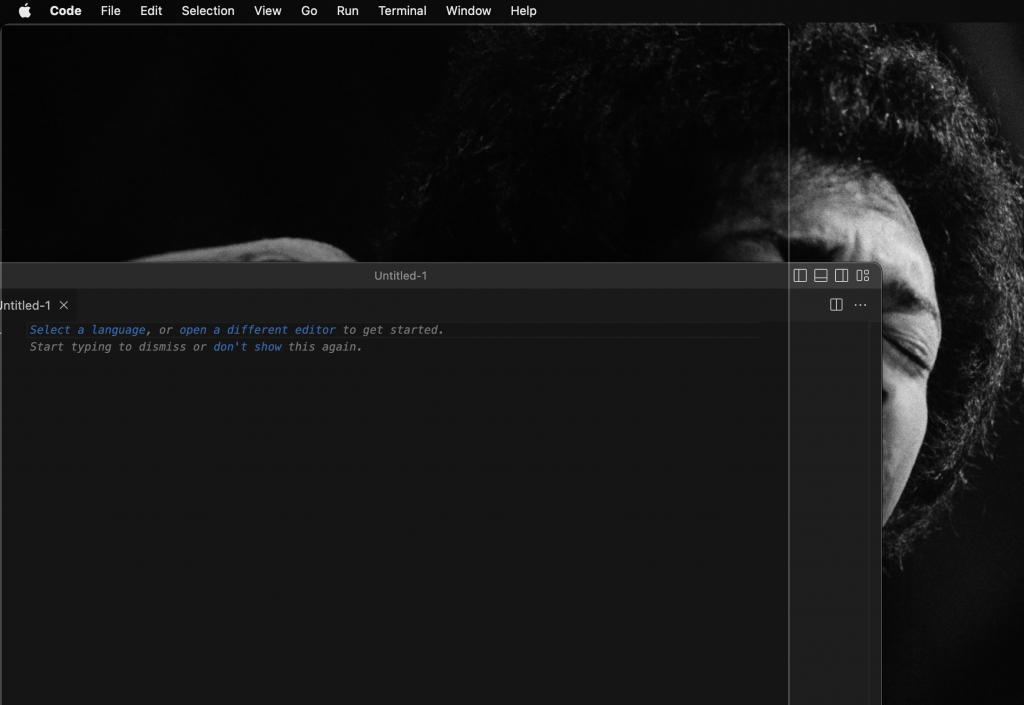The height and width of the screenshot is (705, 1024).
Task: Open the Customize Layout icon
Action: point(863,276)
